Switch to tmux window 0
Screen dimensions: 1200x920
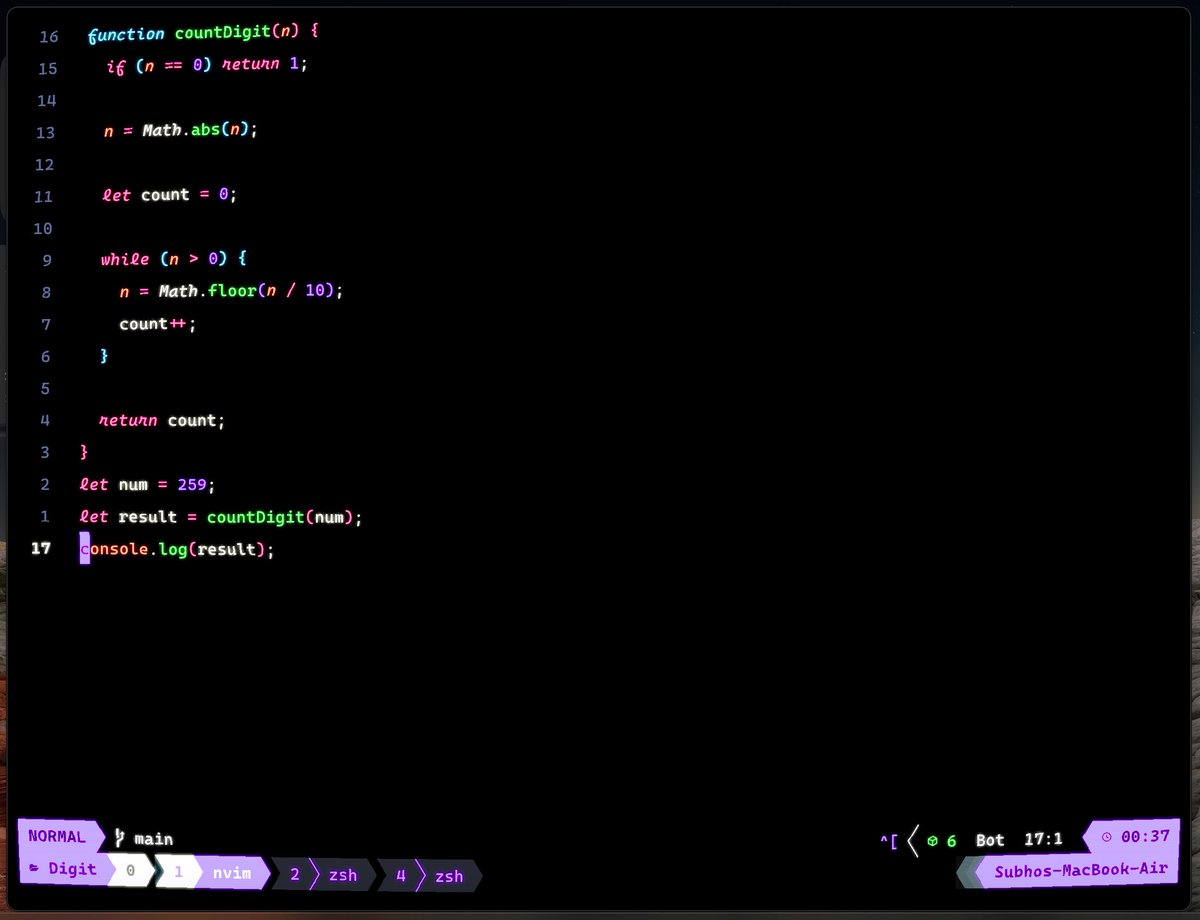(x=131, y=872)
